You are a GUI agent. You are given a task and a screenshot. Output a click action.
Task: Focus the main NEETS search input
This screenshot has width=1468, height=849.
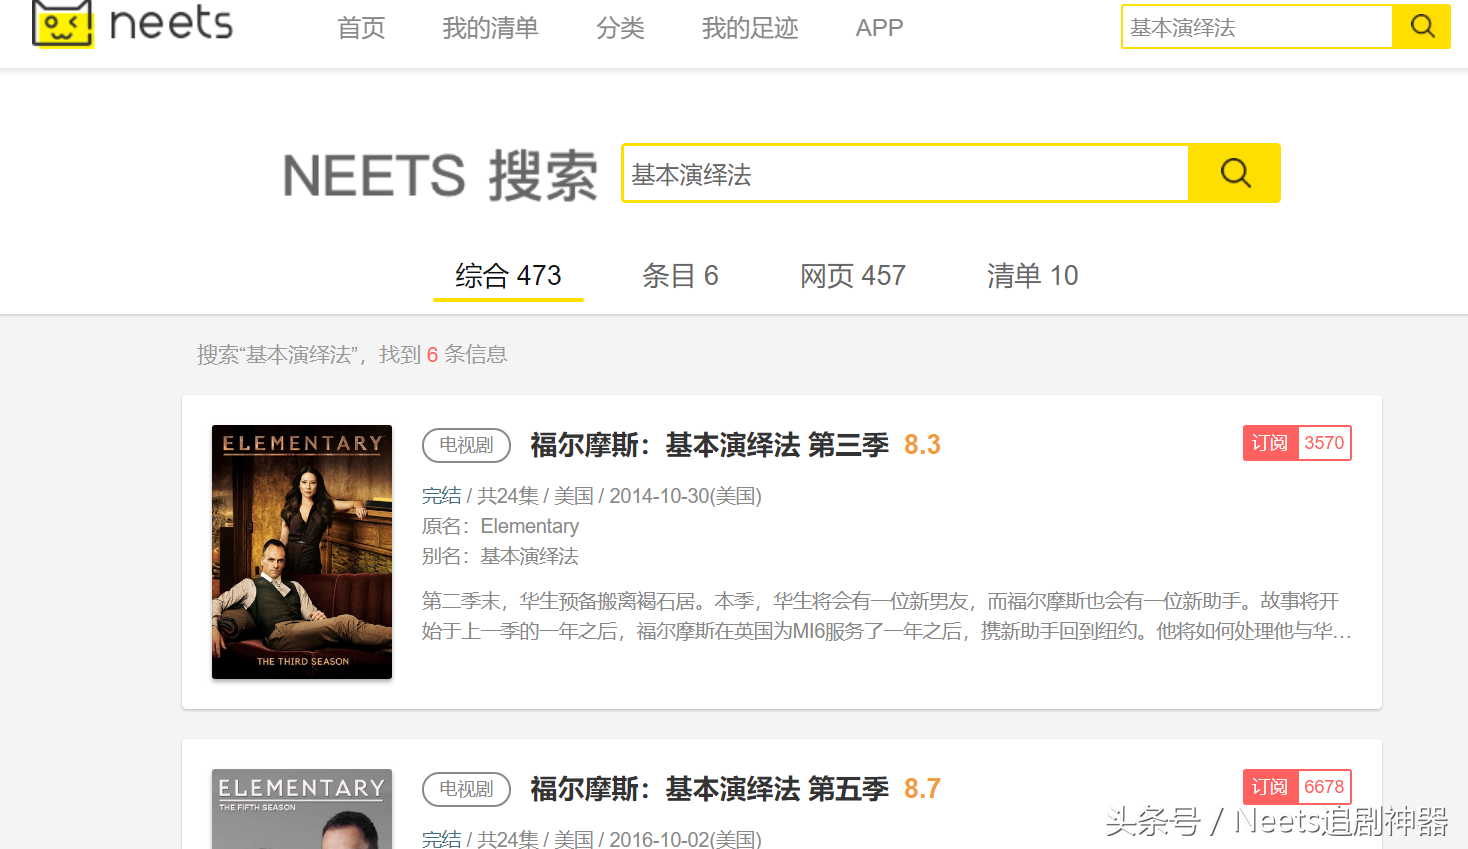coord(906,174)
